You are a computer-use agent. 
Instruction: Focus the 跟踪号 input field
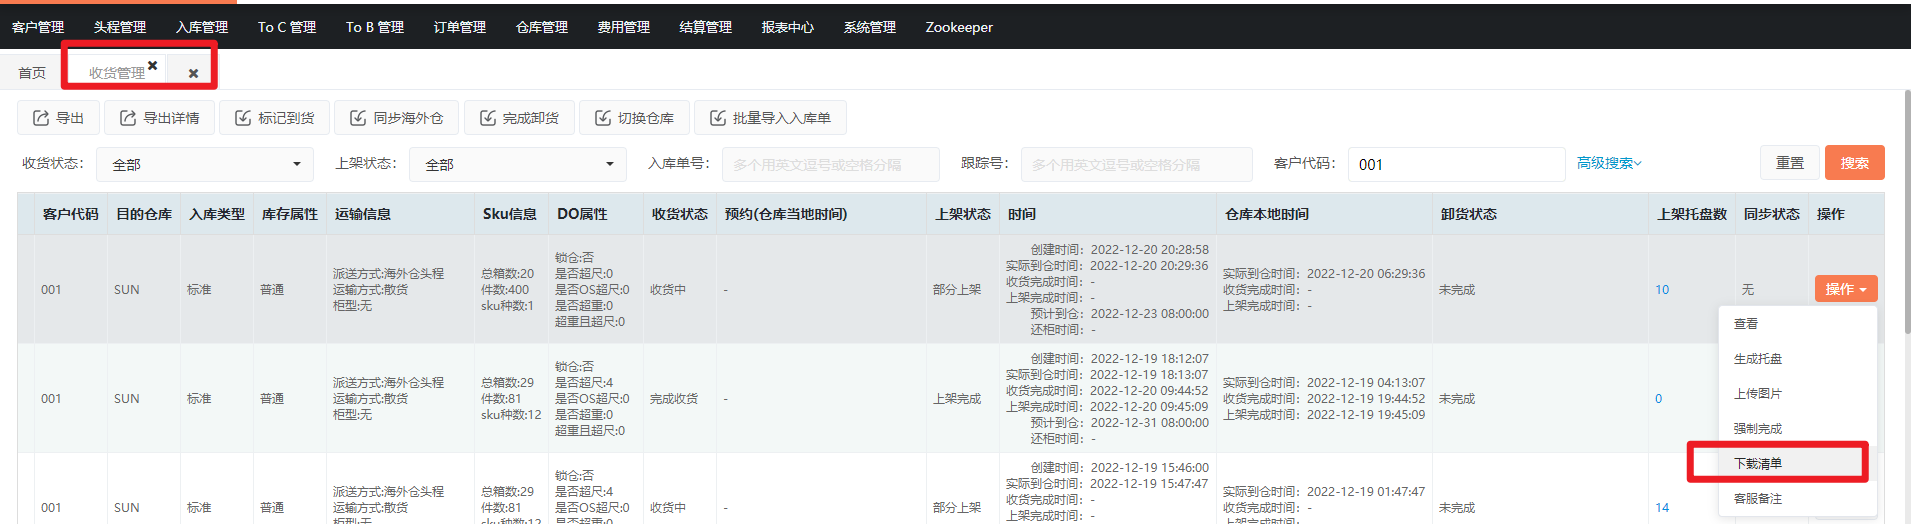pyautogui.click(x=1137, y=164)
